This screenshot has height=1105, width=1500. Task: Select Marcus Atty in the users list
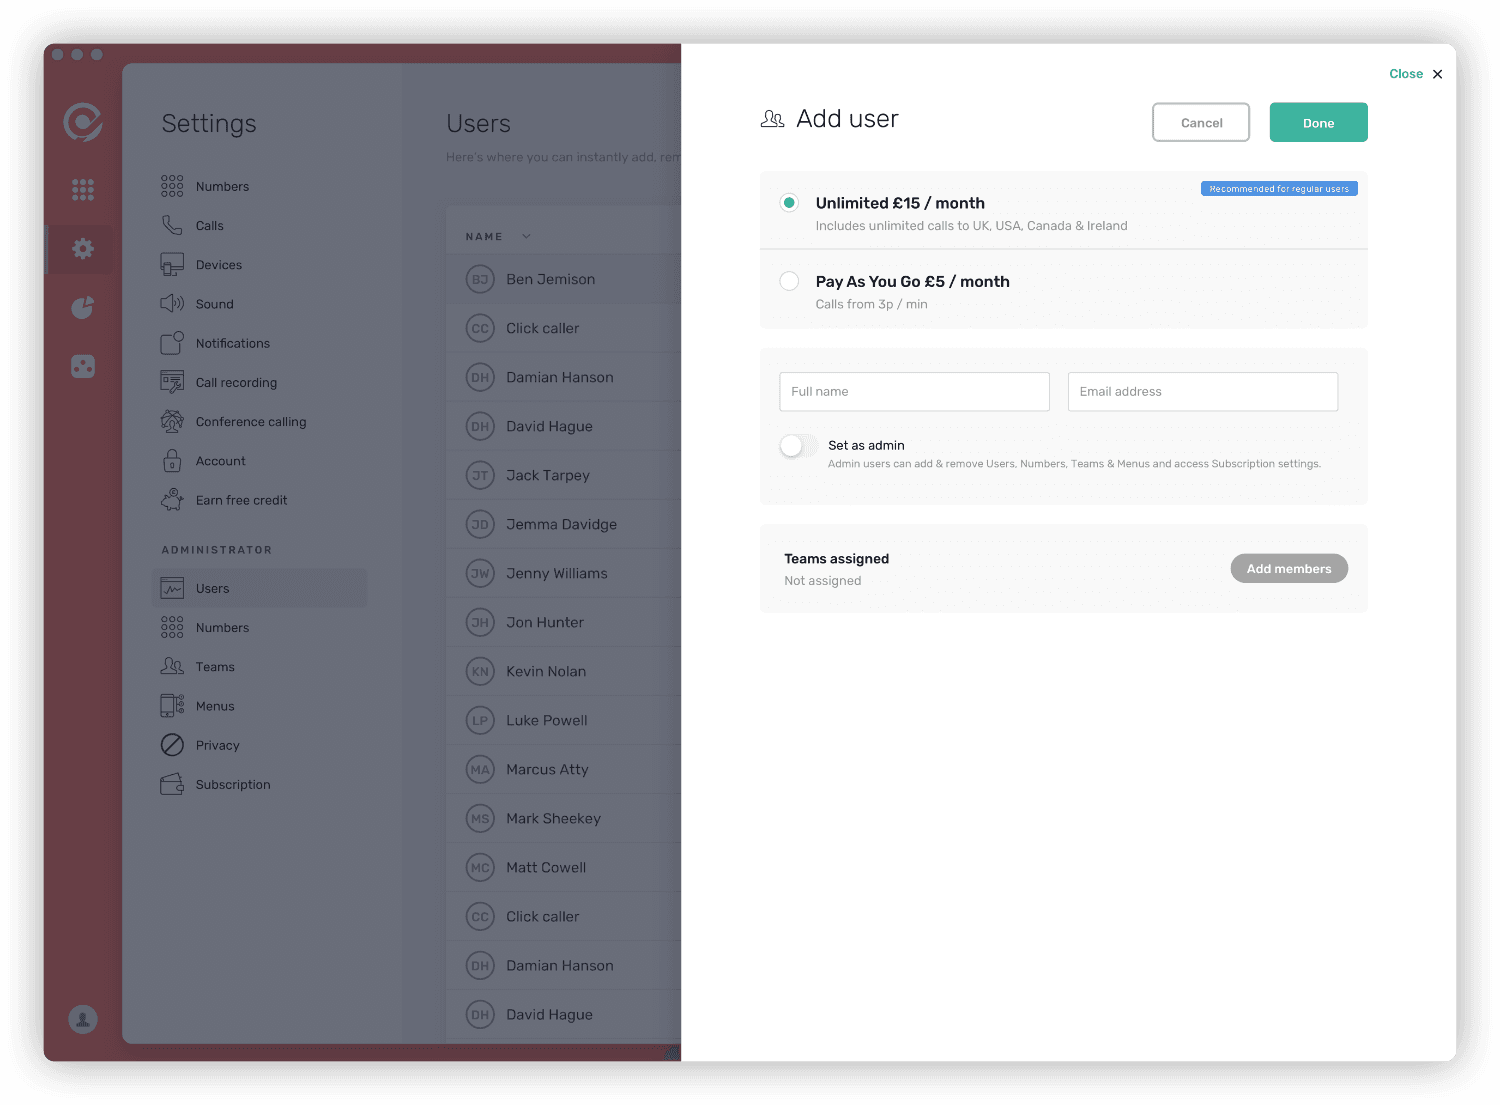pos(564,769)
